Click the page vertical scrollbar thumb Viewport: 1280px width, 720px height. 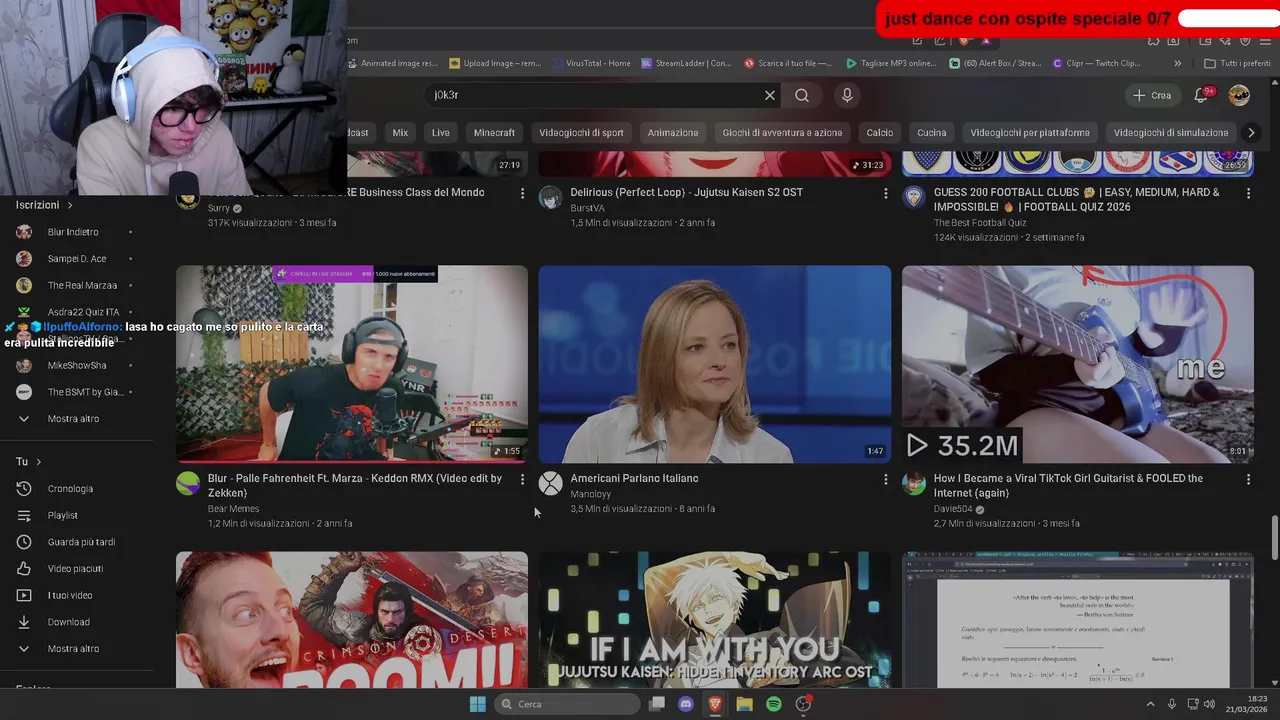click(1274, 538)
